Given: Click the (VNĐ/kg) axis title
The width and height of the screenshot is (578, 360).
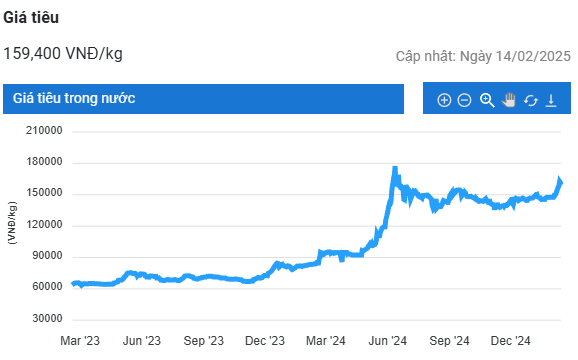Looking at the screenshot, I should pos(12,223).
